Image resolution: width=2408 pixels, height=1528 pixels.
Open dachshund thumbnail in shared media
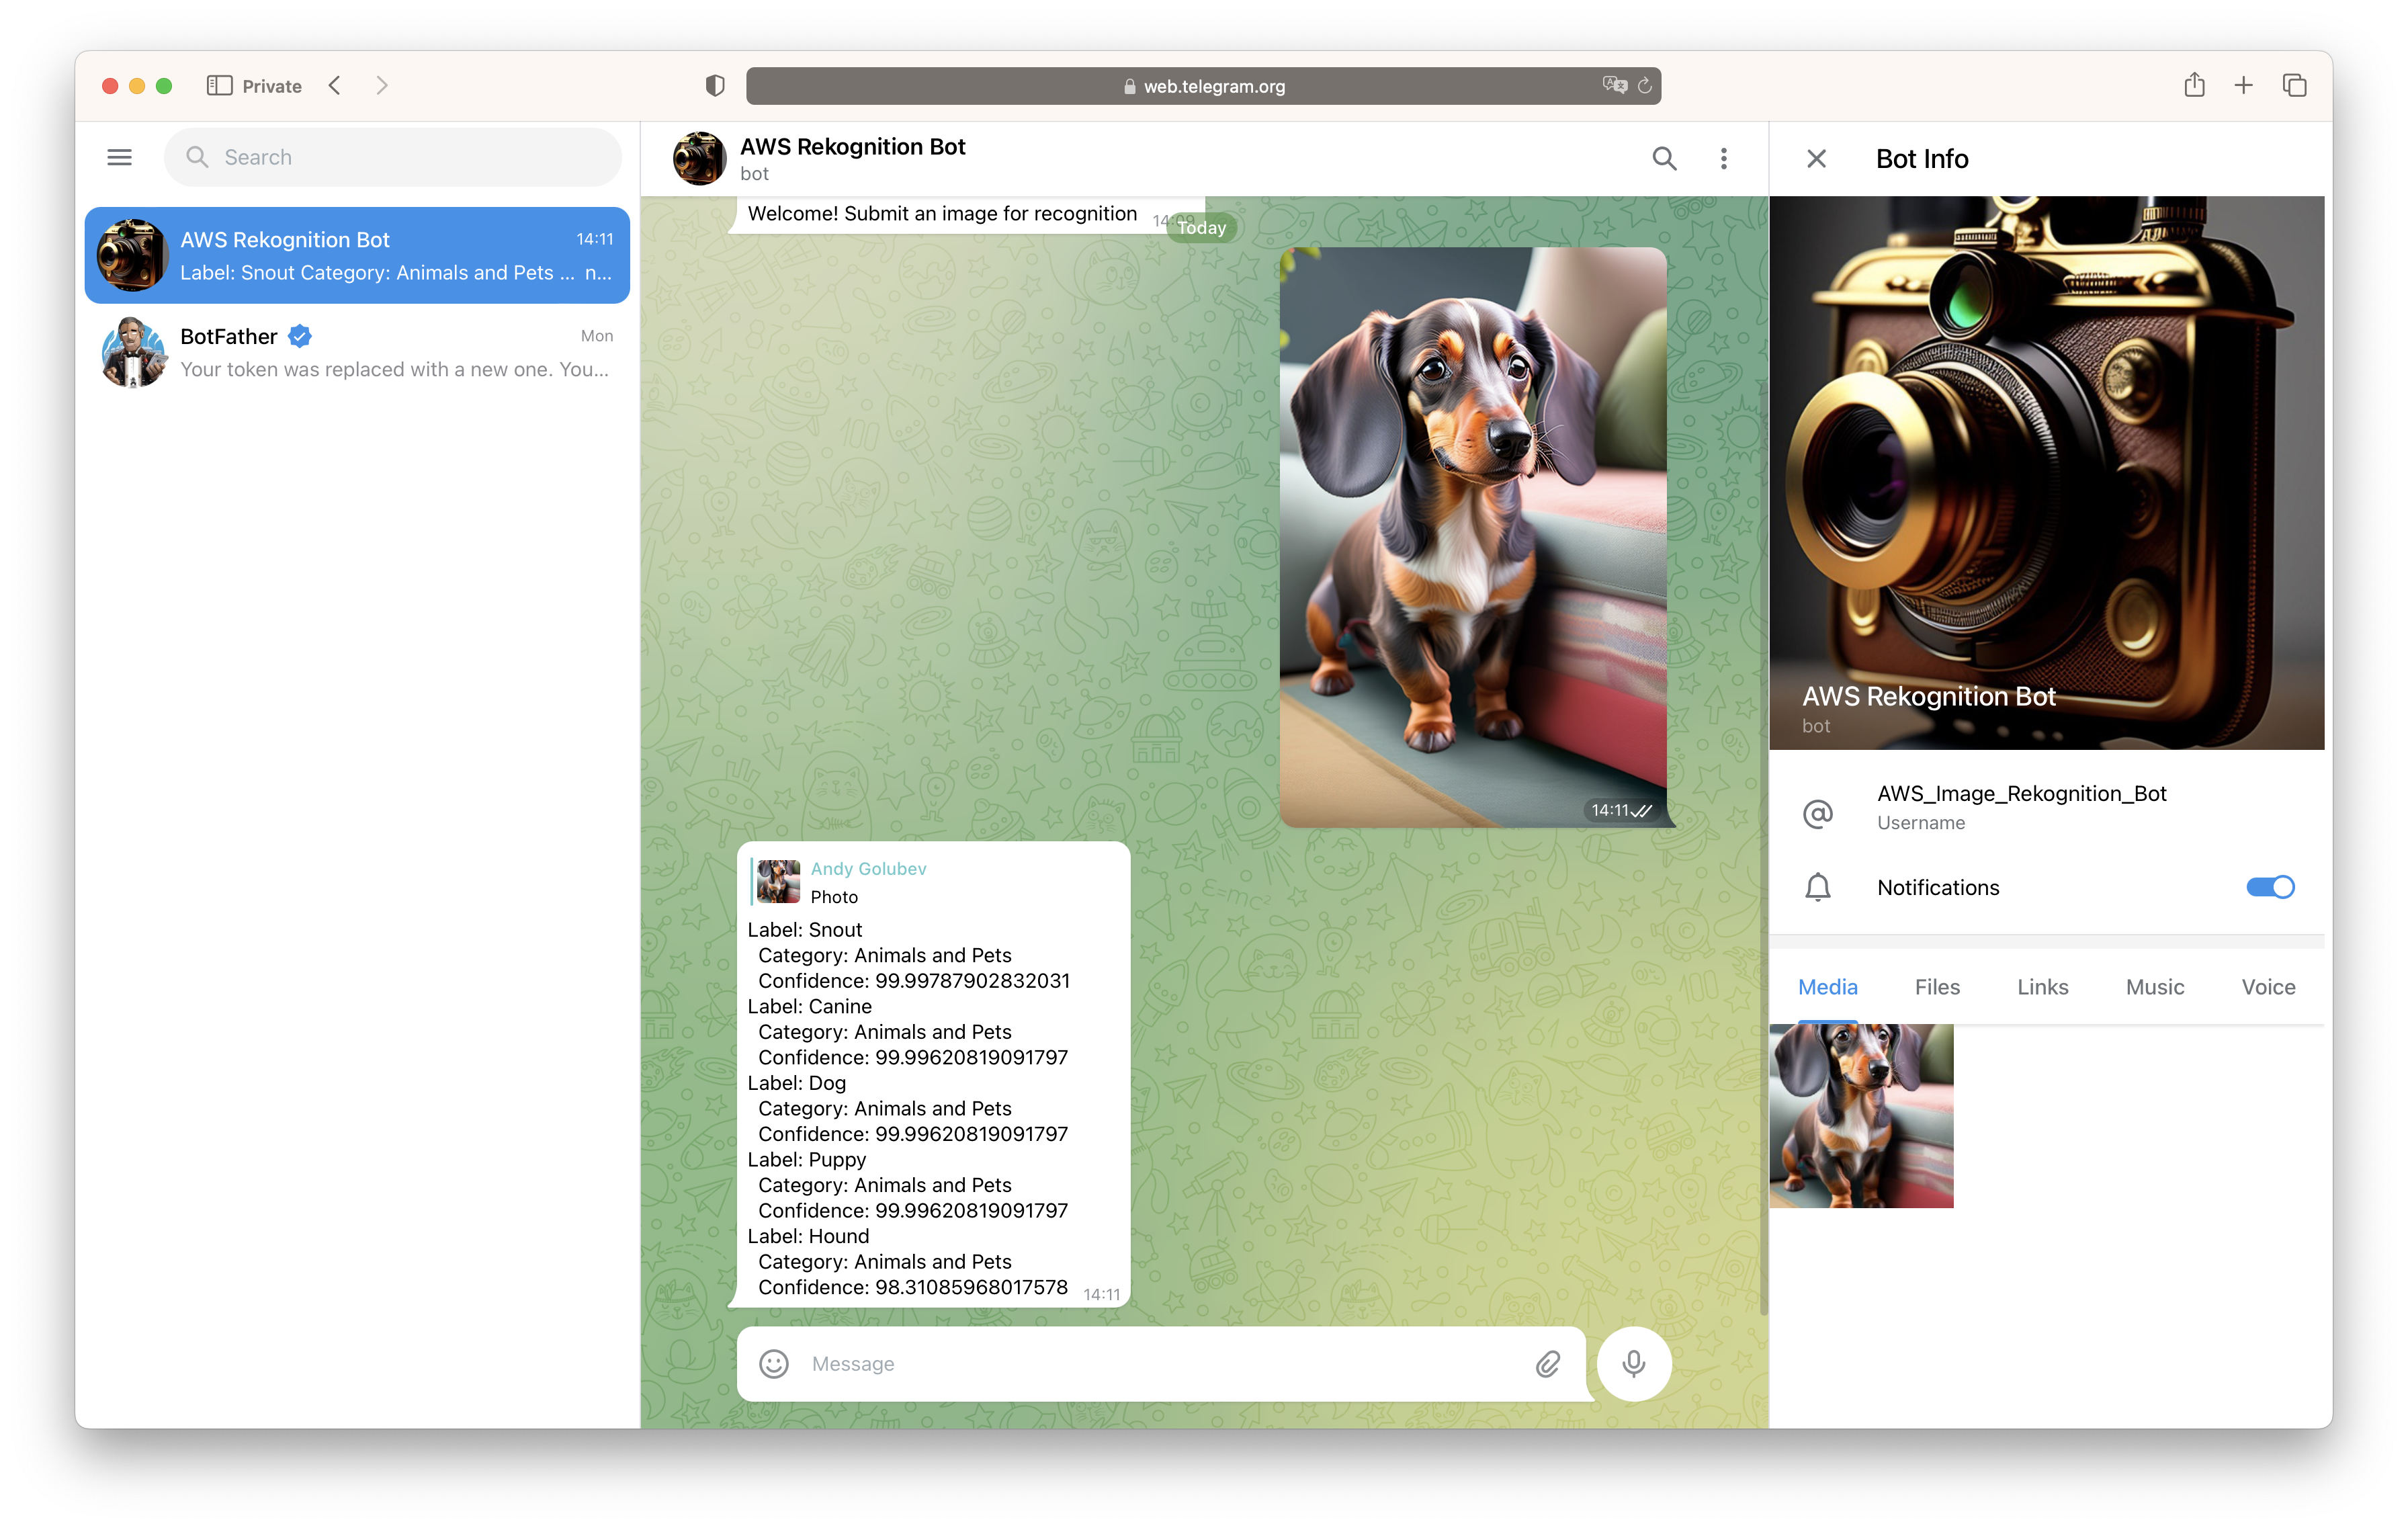1861,1115
